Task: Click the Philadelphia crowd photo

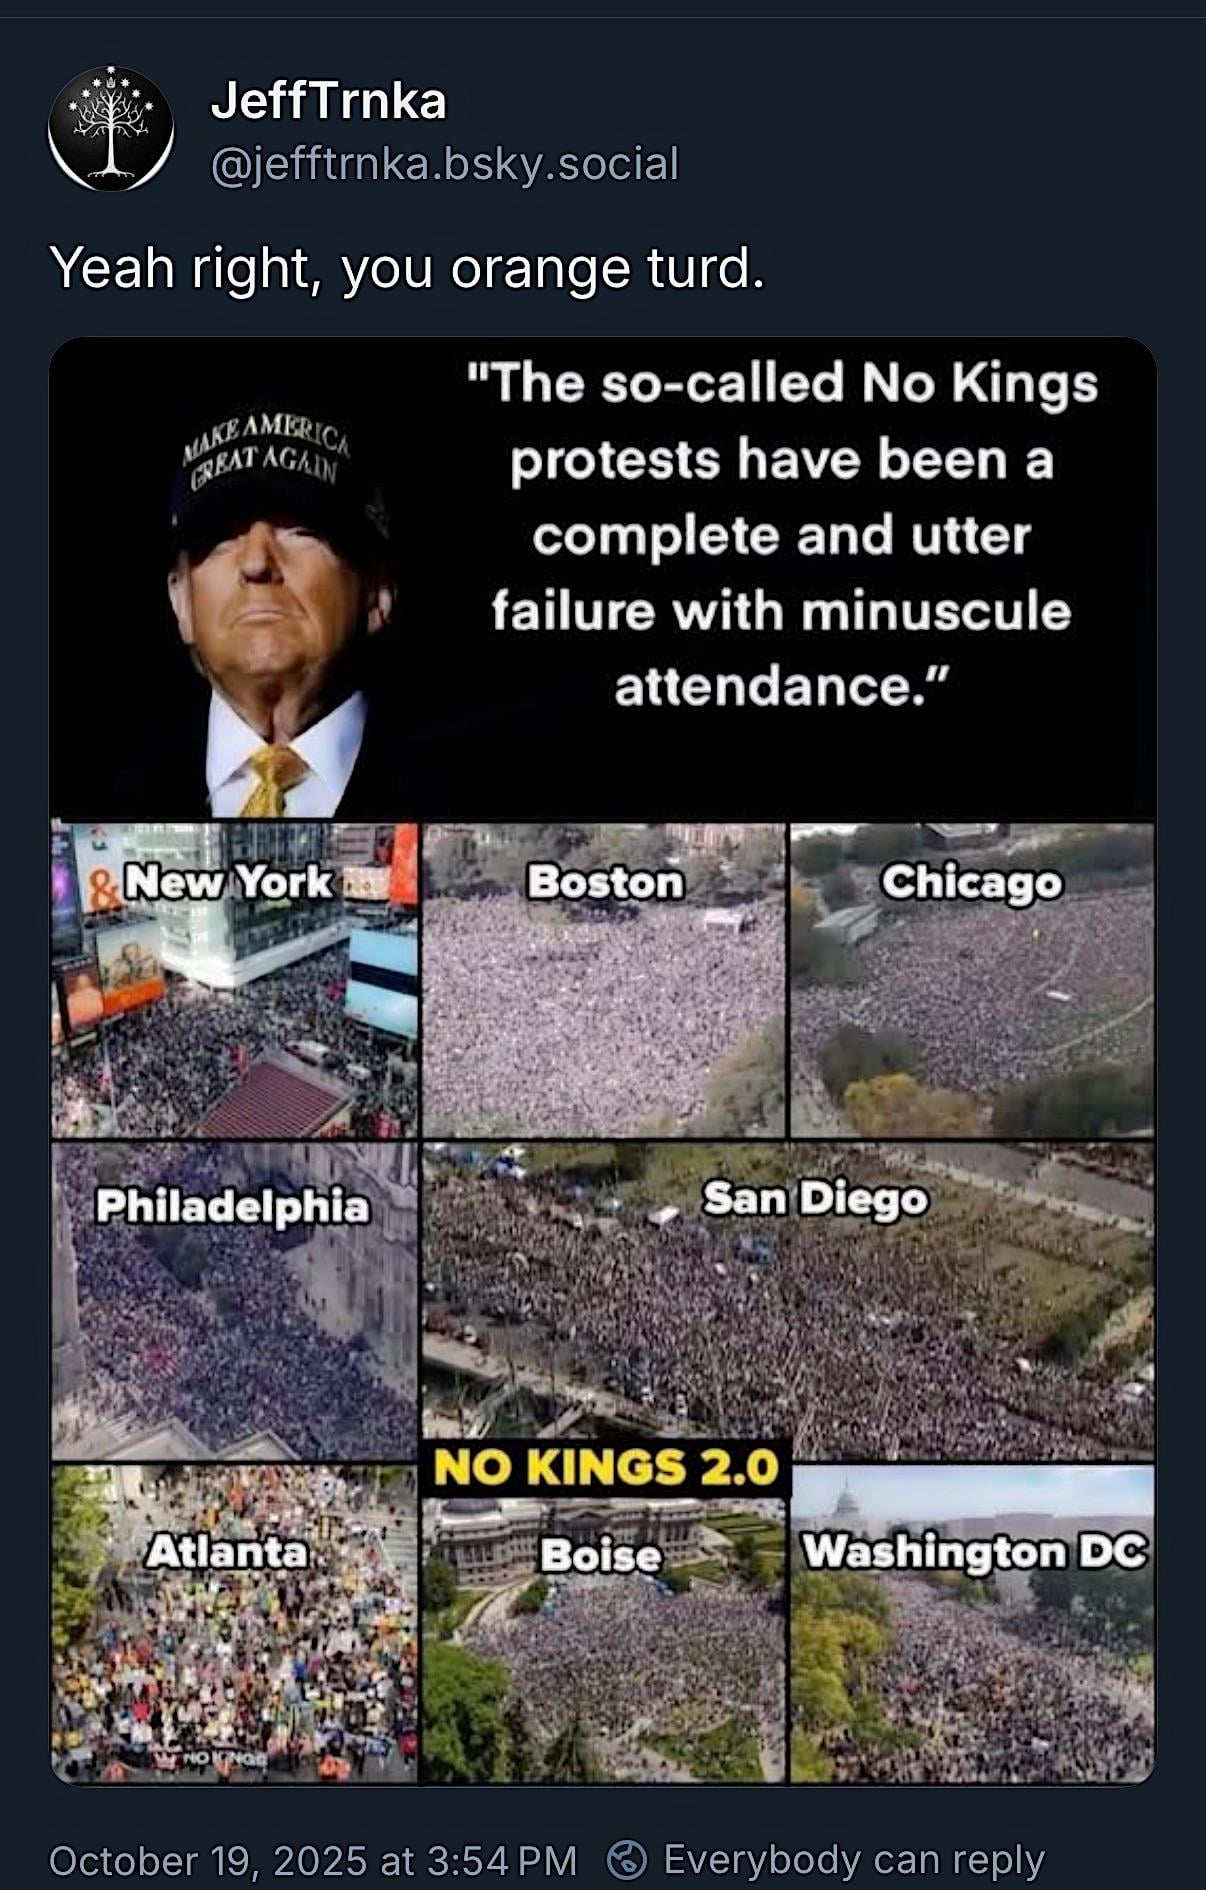Action: (x=235, y=1302)
